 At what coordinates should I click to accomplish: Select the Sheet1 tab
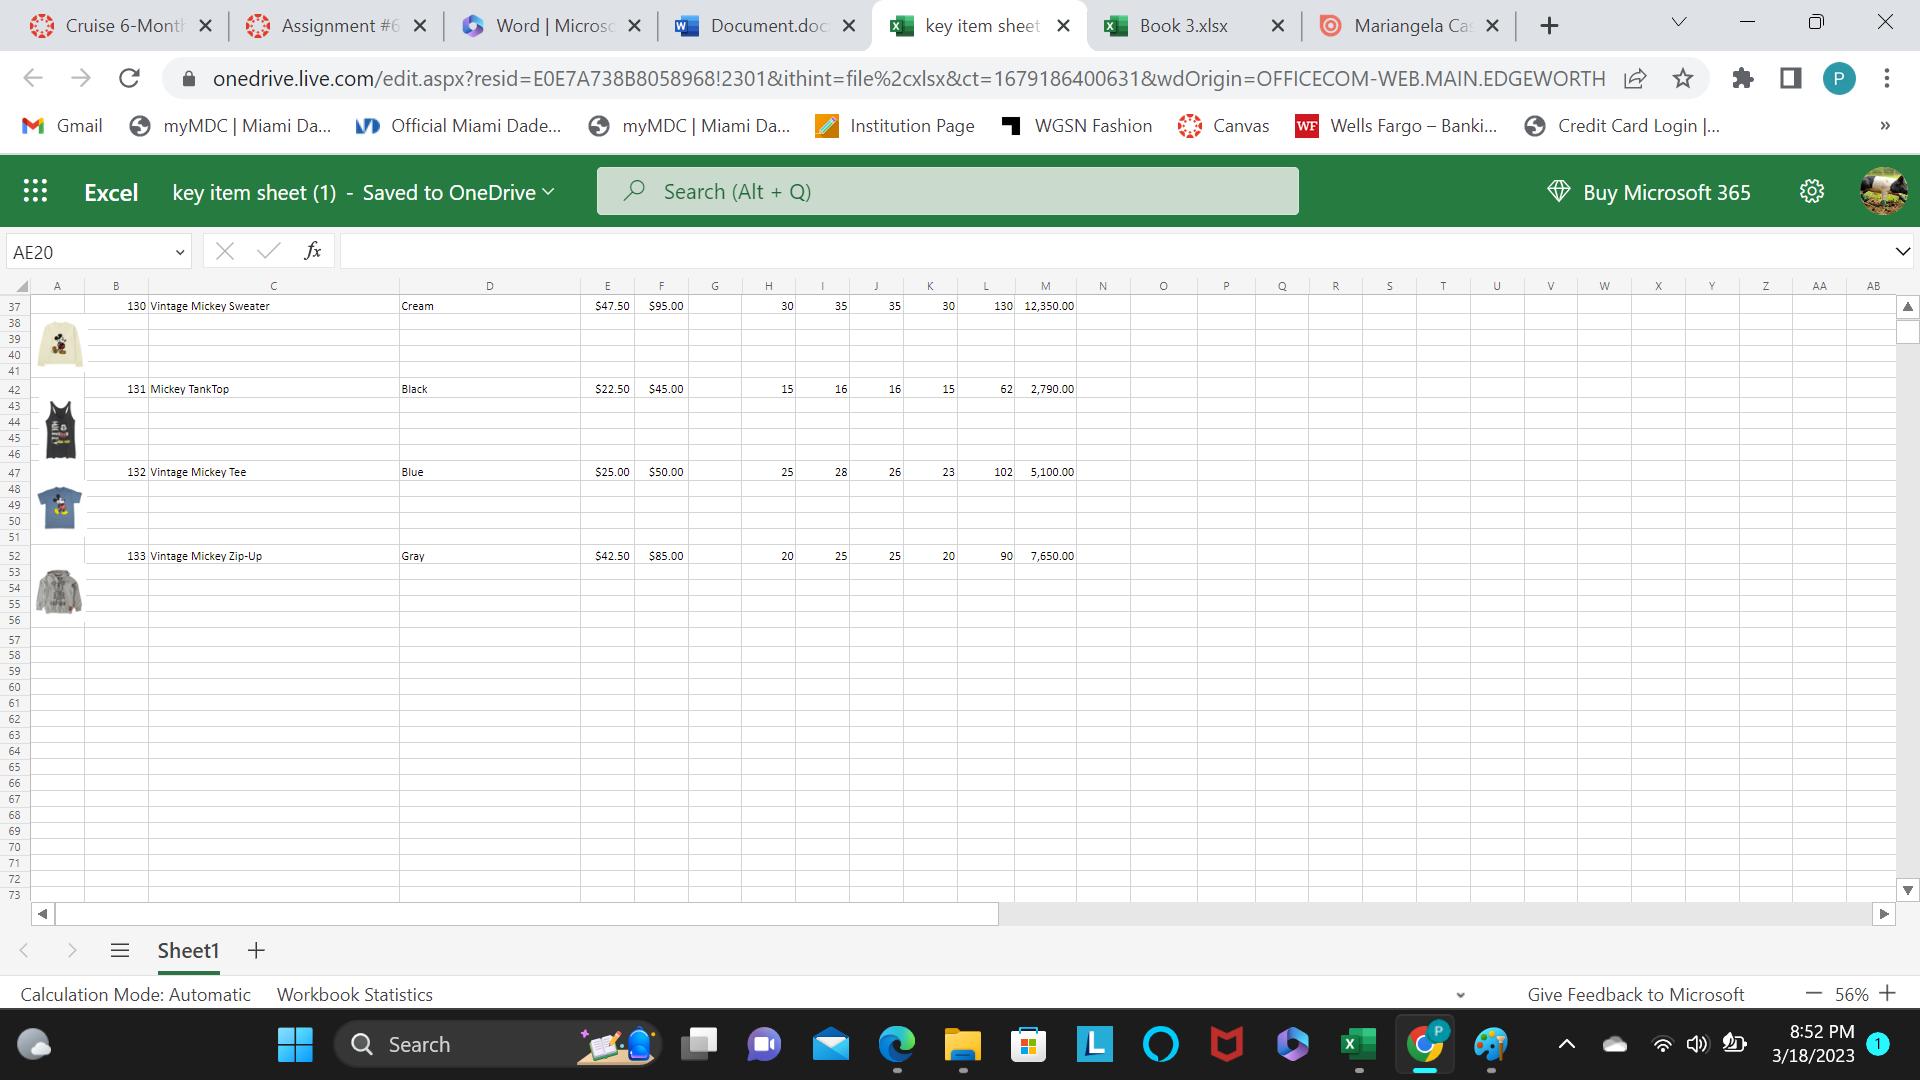(x=188, y=950)
